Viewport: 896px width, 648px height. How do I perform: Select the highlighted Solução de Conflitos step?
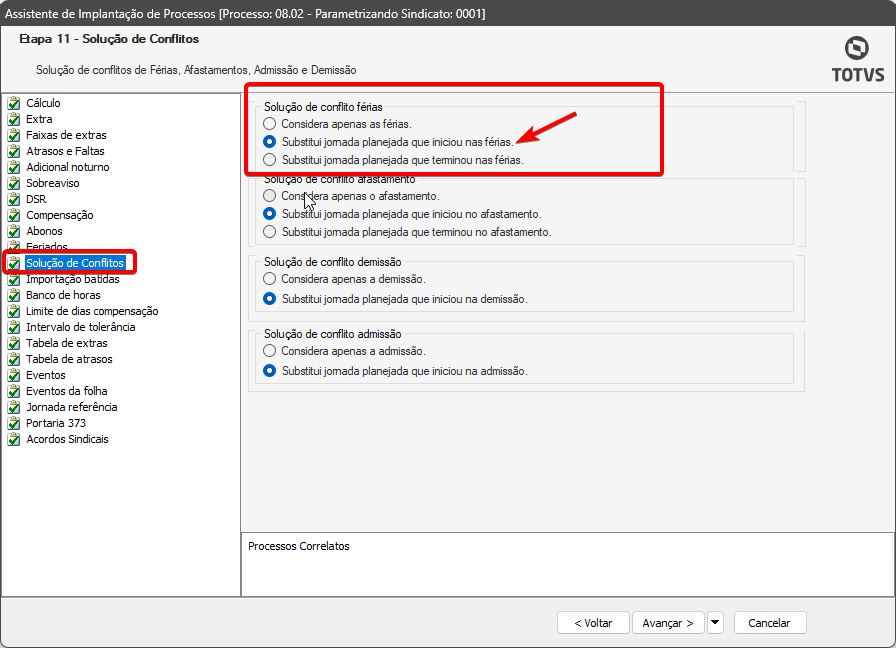click(x=75, y=263)
